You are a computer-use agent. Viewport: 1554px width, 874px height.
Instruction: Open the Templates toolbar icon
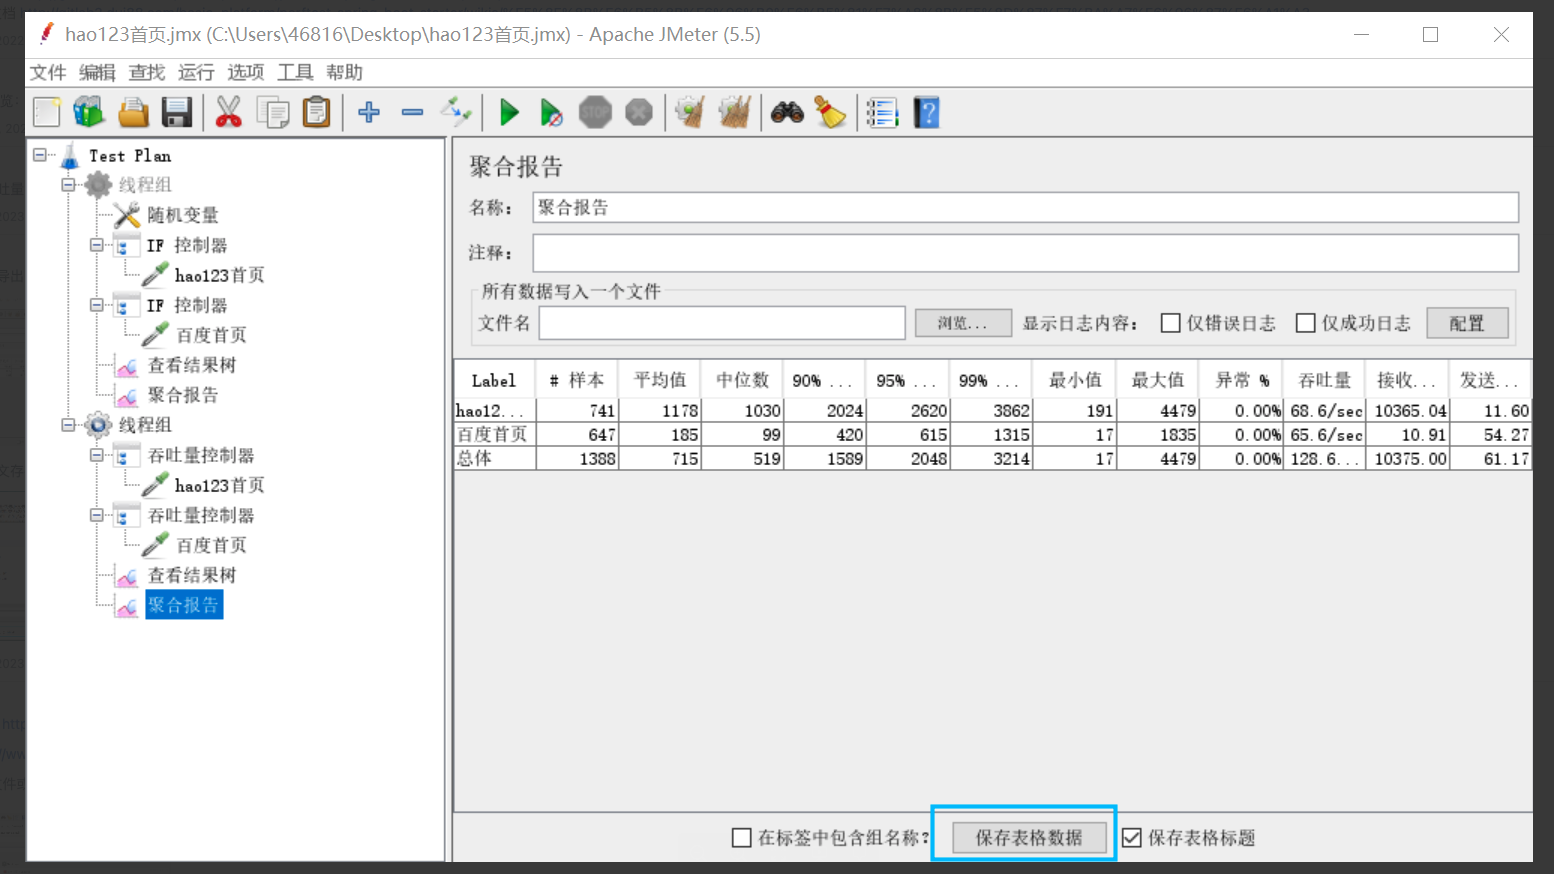(89, 112)
